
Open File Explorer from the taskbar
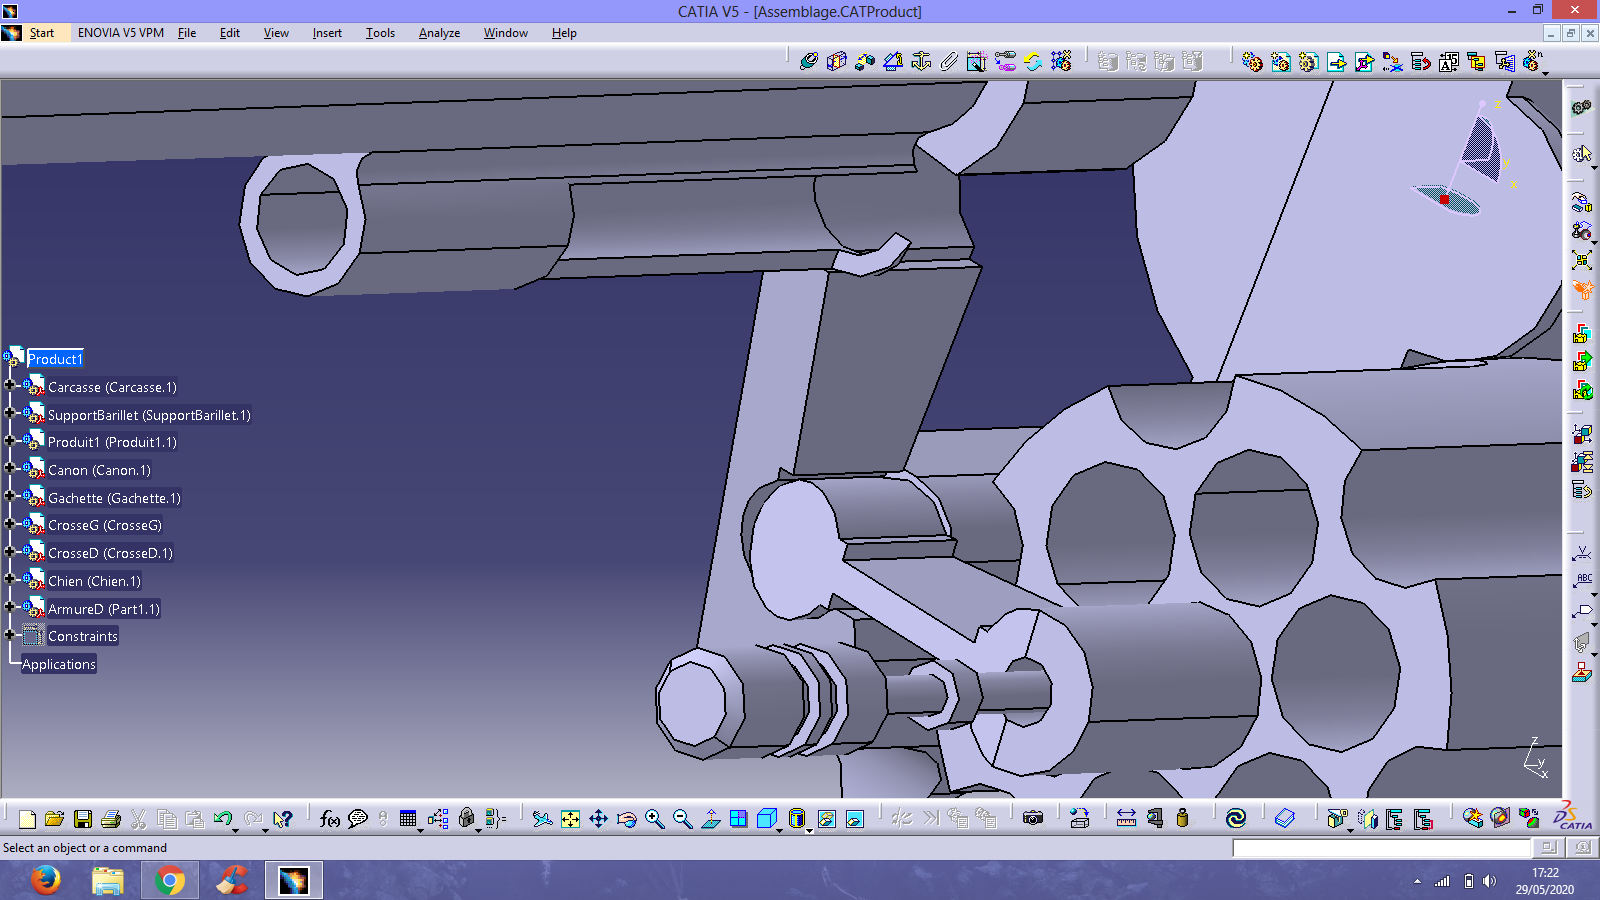[108, 880]
